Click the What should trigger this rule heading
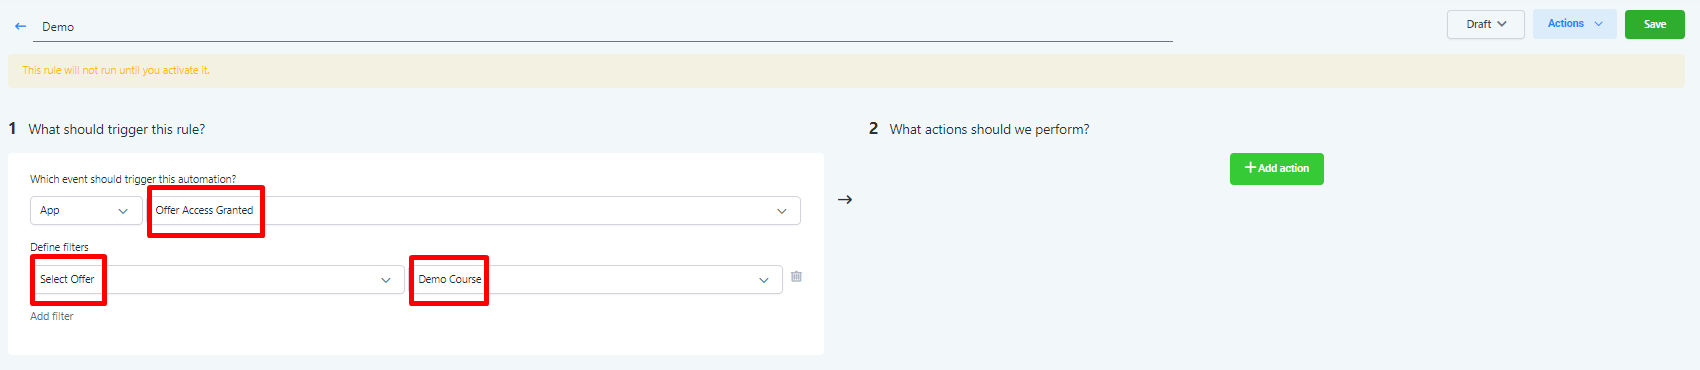The width and height of the screenshot is (1700, 370). [x=117, y=129]
